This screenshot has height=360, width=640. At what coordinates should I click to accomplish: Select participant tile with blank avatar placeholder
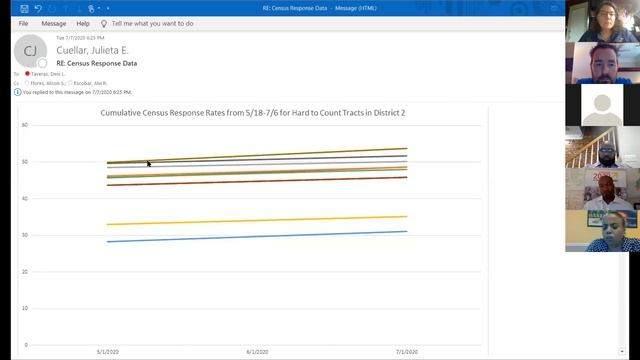[602, 105]
